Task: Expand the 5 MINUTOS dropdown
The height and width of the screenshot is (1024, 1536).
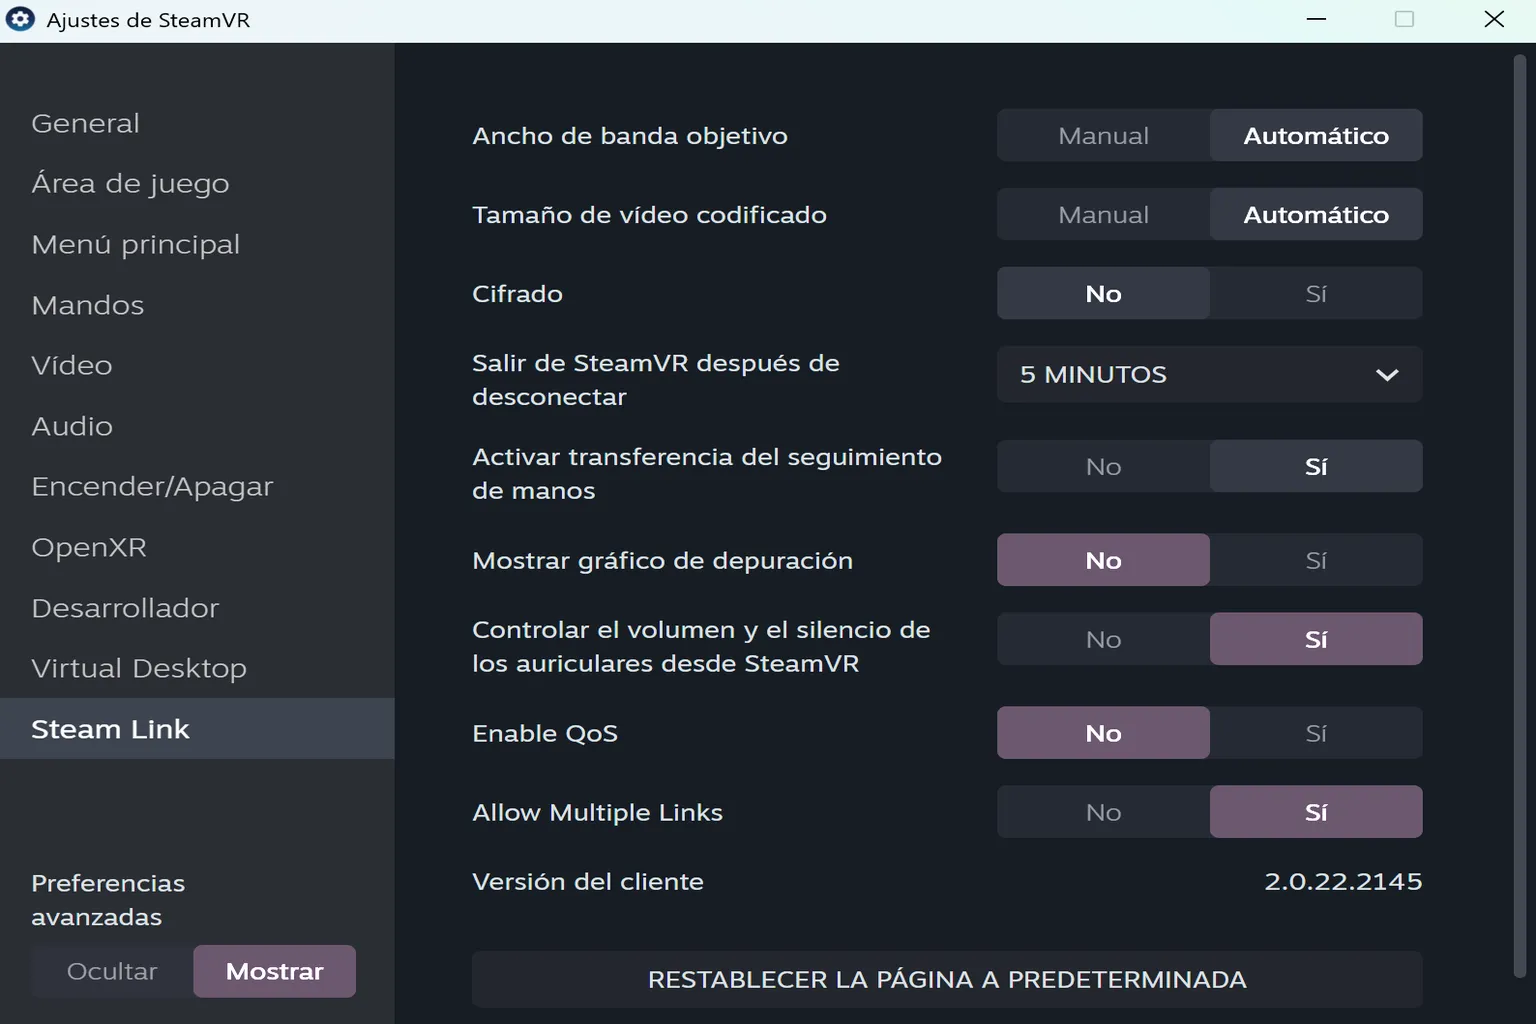Action: pos(1210,374)
